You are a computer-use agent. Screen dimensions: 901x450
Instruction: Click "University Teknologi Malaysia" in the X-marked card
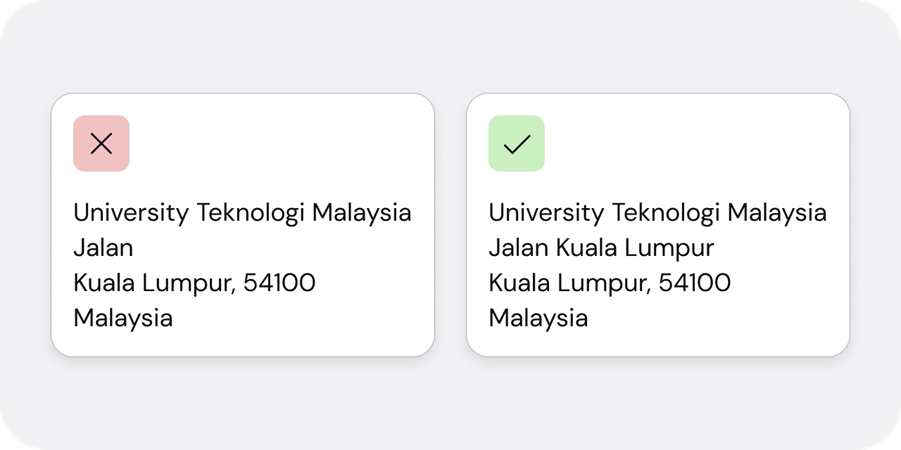pos(242,213)
